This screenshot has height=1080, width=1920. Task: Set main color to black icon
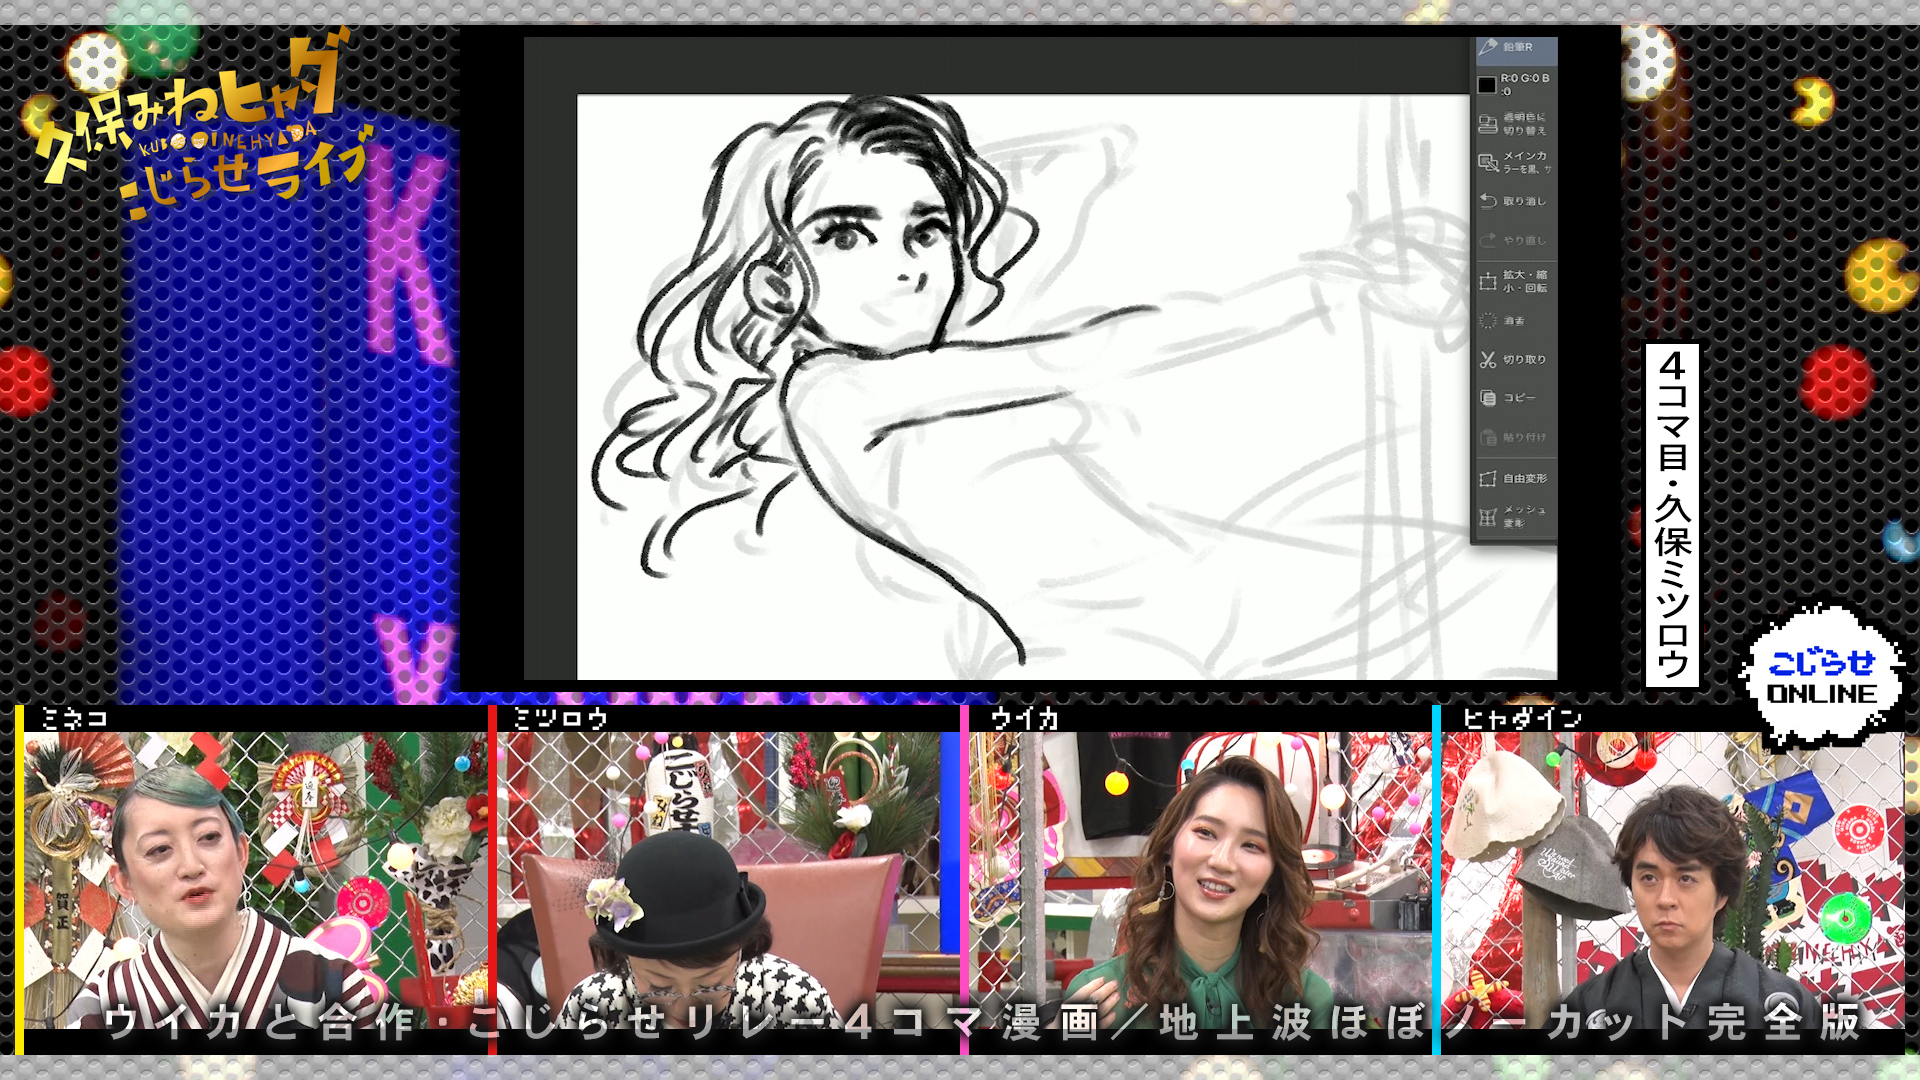coord(1488,162)
